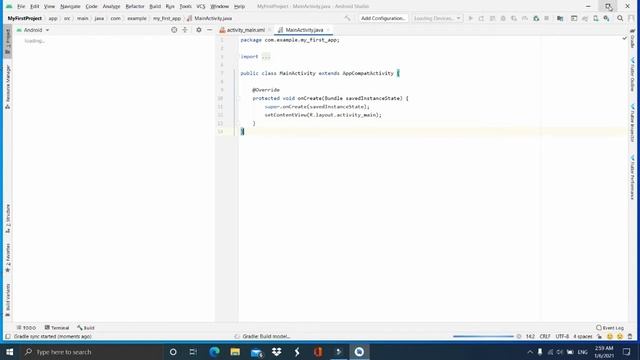
Task: Open the SDK Manager icon
Action: point(607,18)
